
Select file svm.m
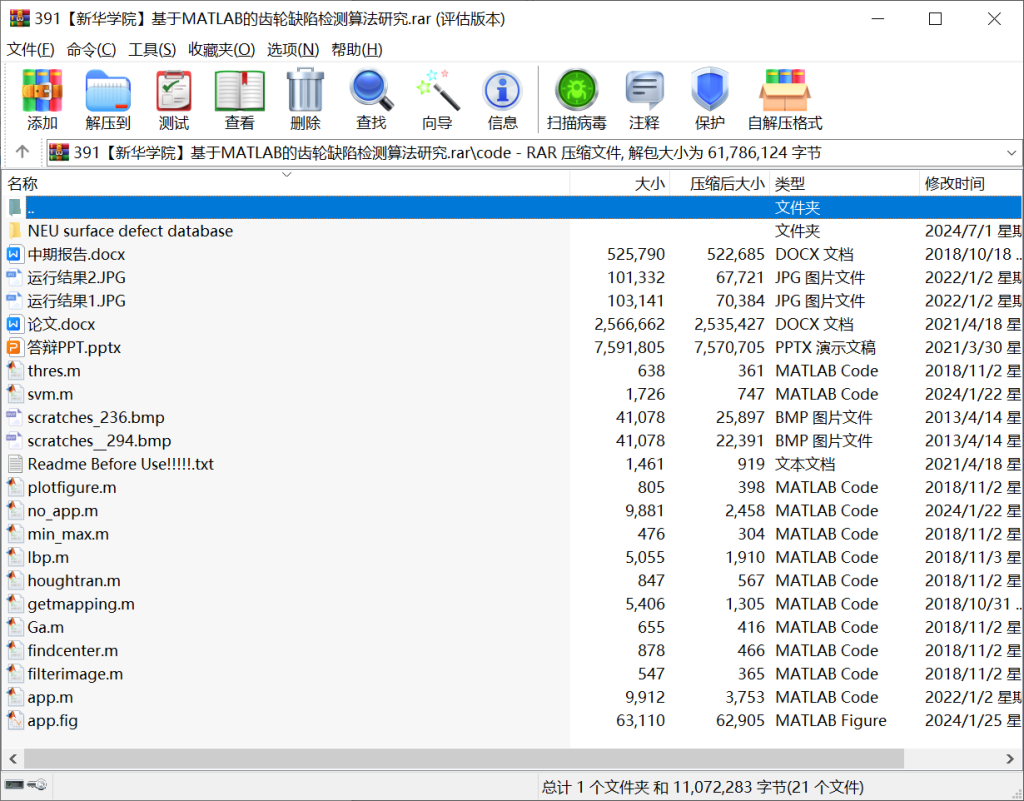[50, 394]
